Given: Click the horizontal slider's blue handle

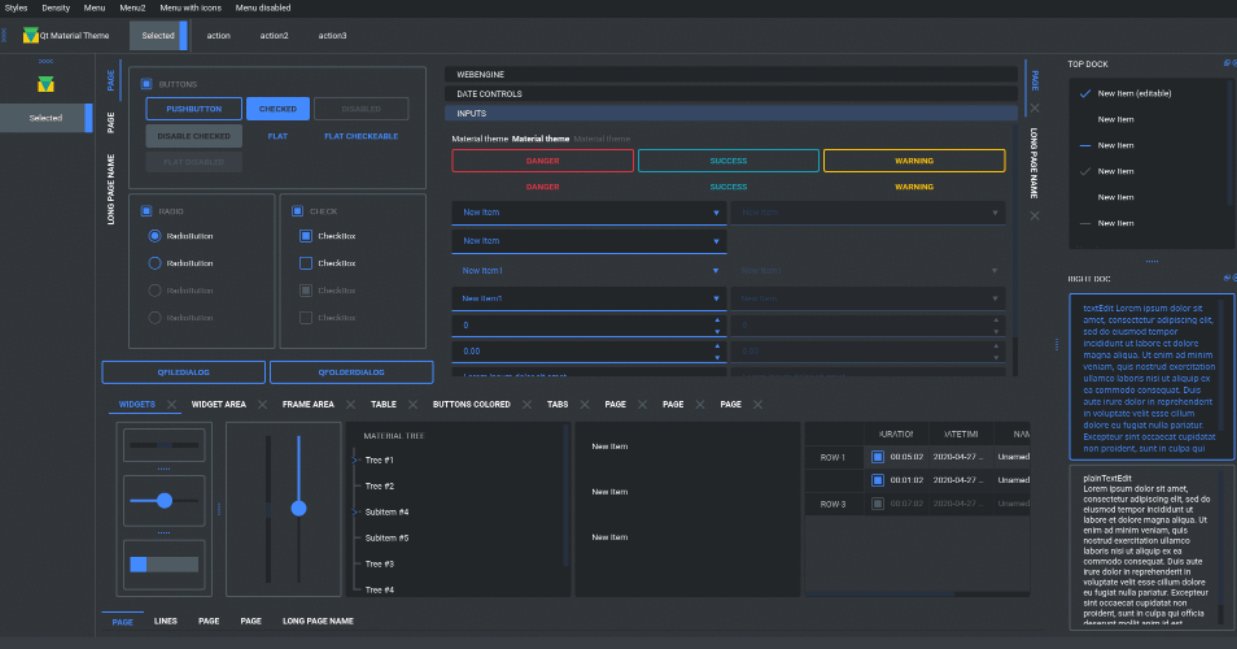Looking at the screenshot, I should (165, 501).
